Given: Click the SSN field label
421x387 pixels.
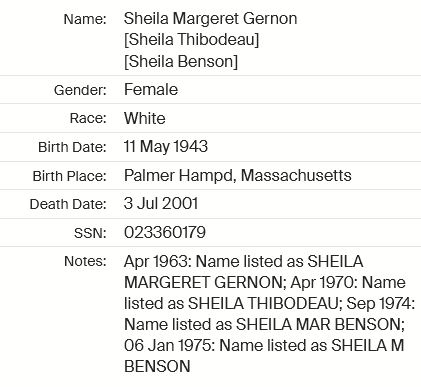Looking at the screenshot, I should pyautogui.click(x=90, y=233).
